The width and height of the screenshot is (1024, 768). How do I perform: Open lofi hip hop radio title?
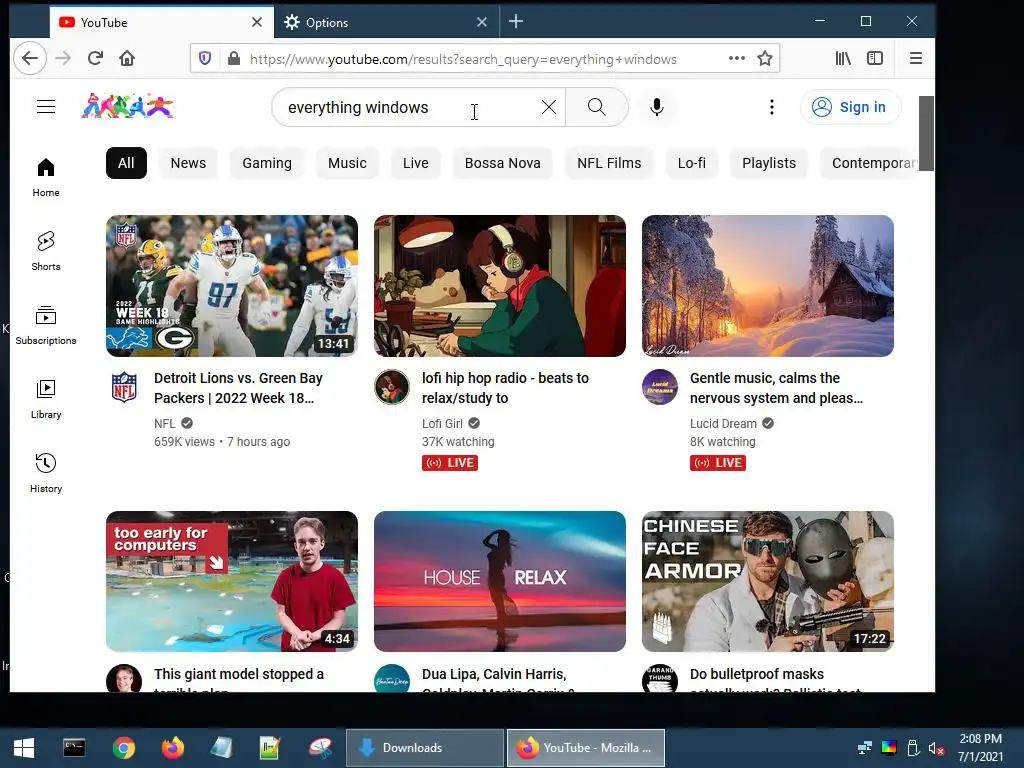click(505, 388)
